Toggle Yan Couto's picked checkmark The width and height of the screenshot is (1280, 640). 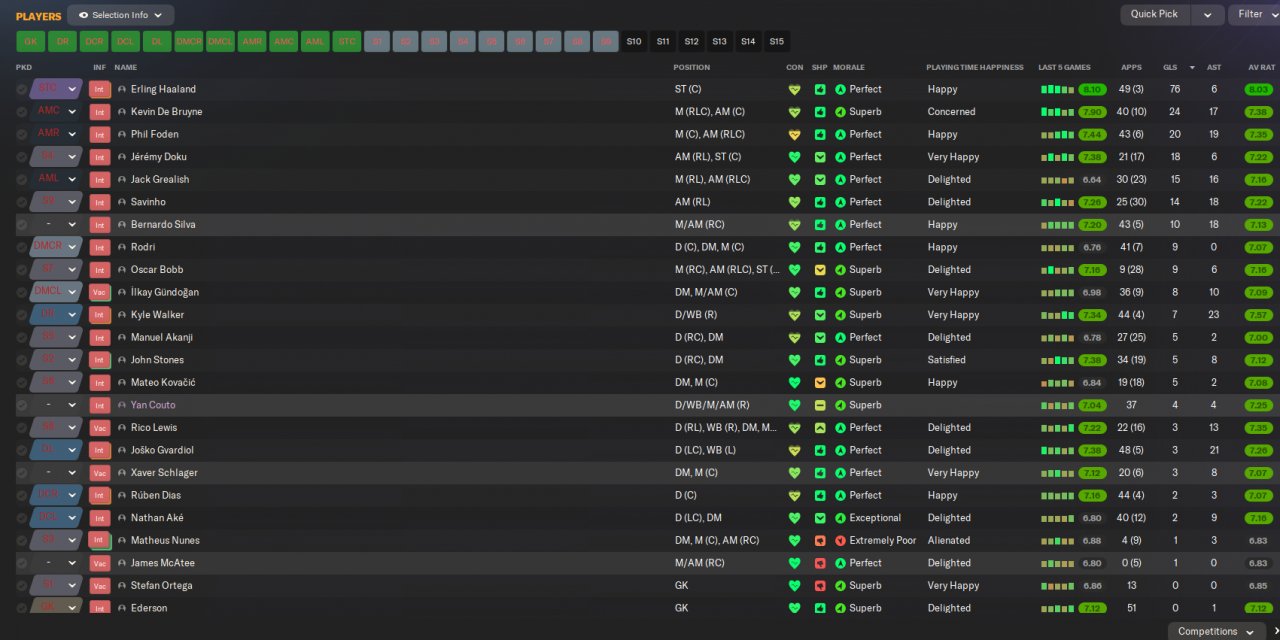(x=22, y=405)
